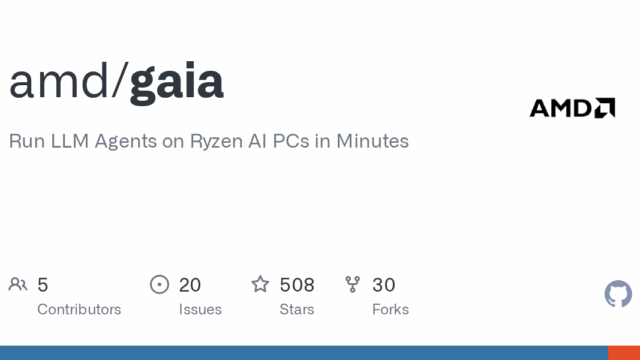
Task: Click the 5 contributors count
Action: (43, 285)
